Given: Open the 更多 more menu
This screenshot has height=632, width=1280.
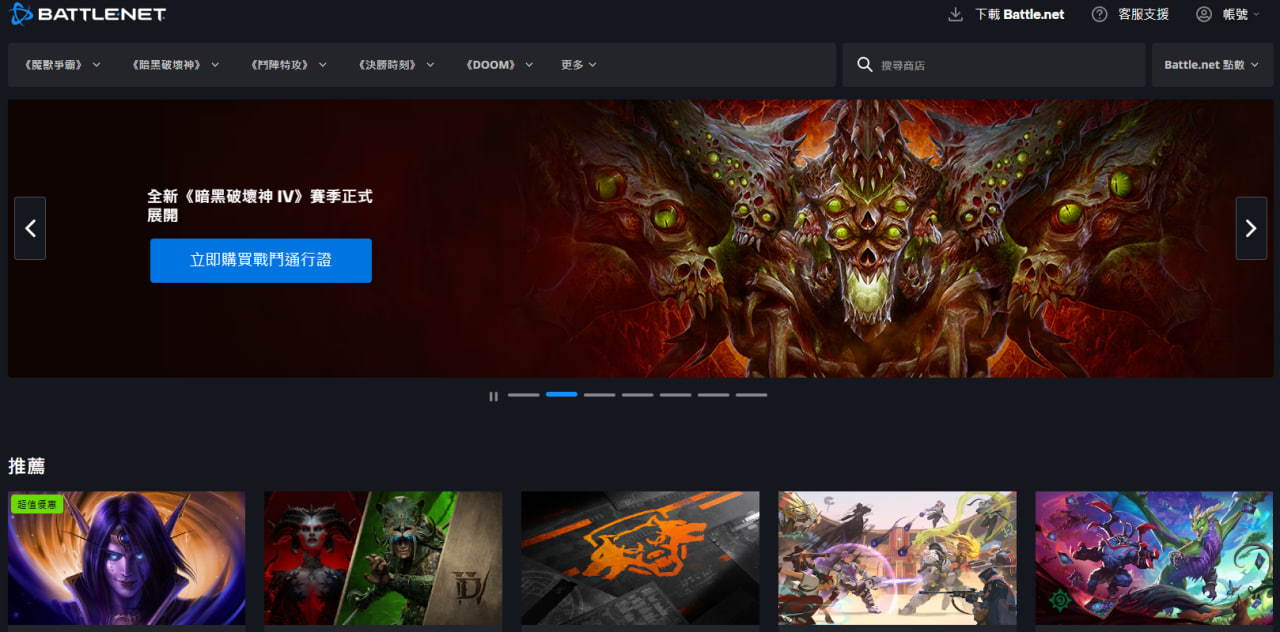Looking at the screenshot, I should coord(578,65).
